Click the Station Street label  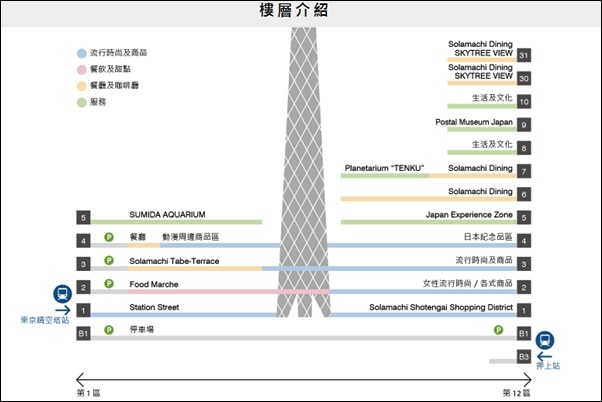(x=154, y=307)
